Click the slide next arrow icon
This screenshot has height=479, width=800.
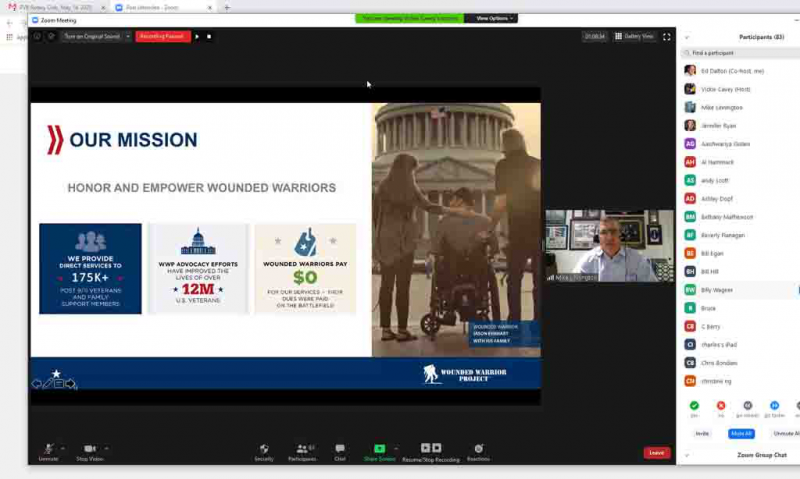tap(70, 384)
